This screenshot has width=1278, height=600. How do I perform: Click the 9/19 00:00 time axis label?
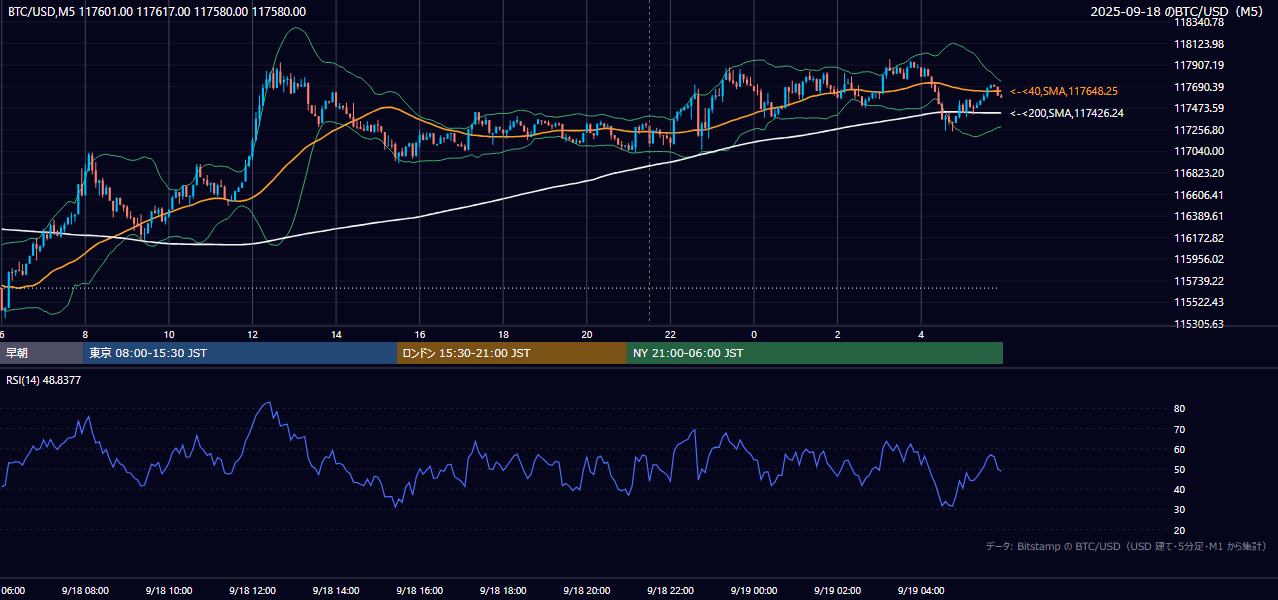754,591
